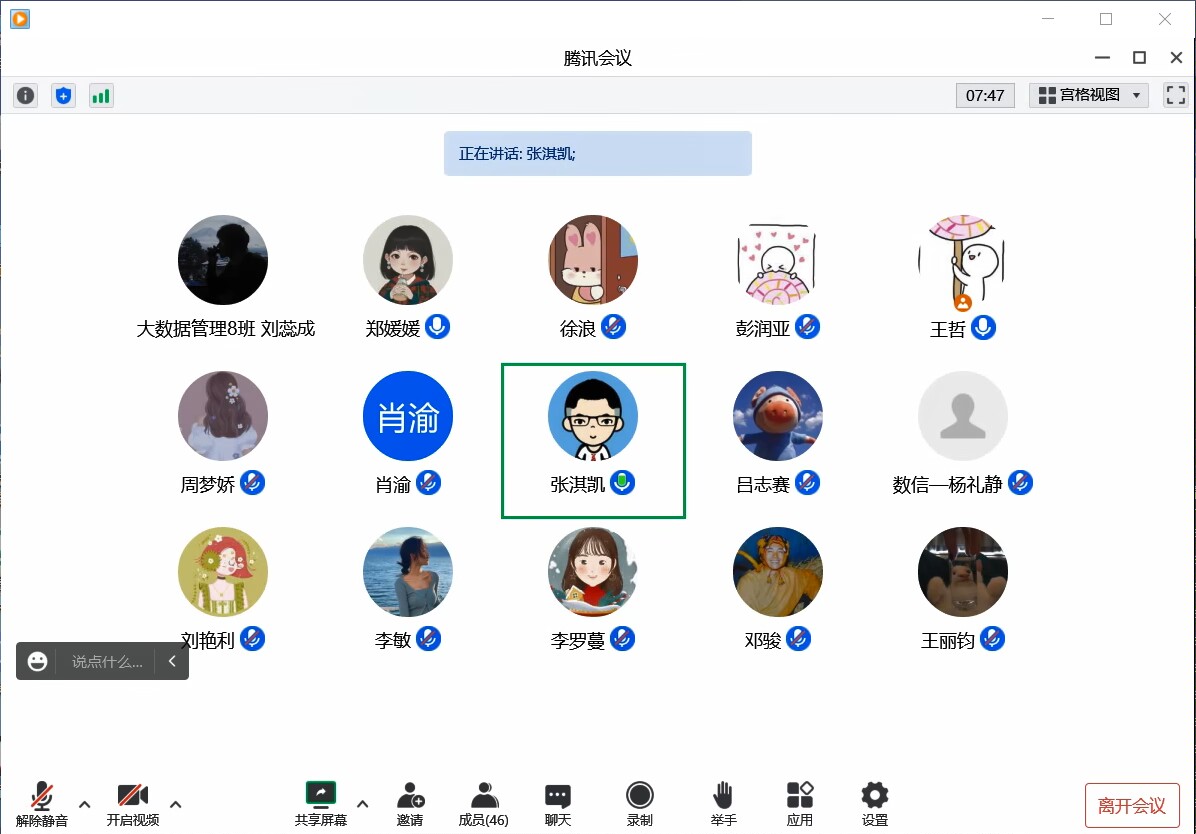Click 彭润亚 muted microphone icon
The height and width of the screenshot is (834, 1196).
pos(807,327)
